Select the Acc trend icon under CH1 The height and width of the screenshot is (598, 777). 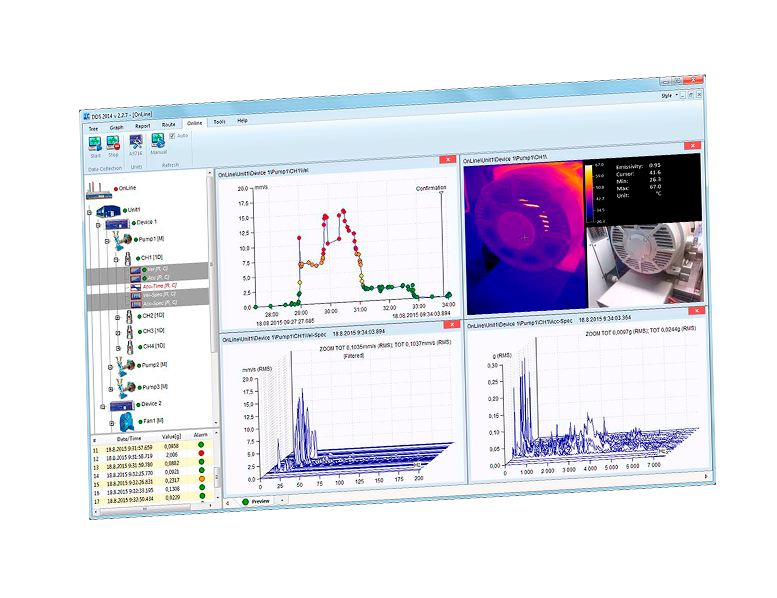[x=135, y=279]
